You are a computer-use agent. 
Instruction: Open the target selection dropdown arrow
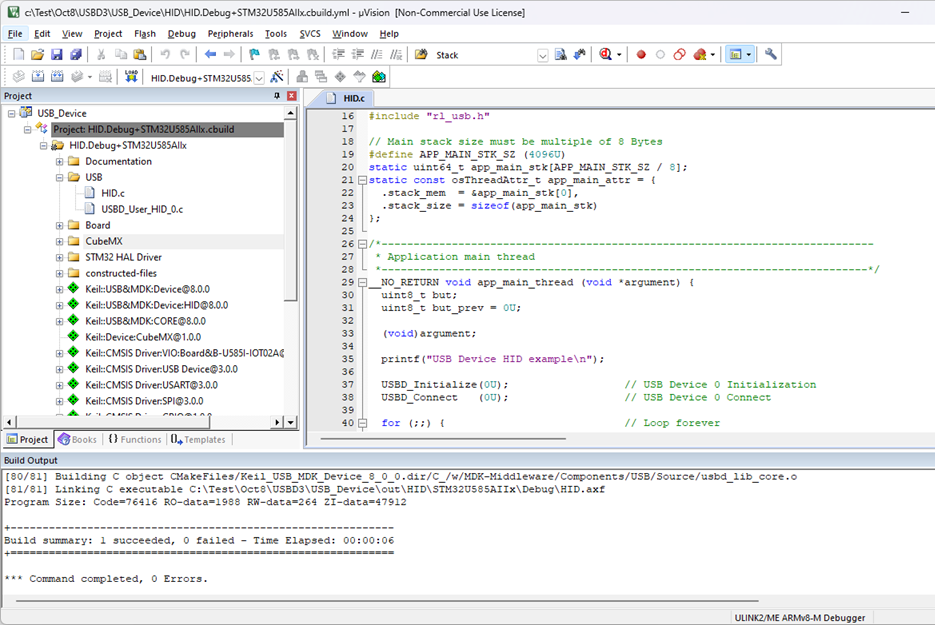coord(260,78)
